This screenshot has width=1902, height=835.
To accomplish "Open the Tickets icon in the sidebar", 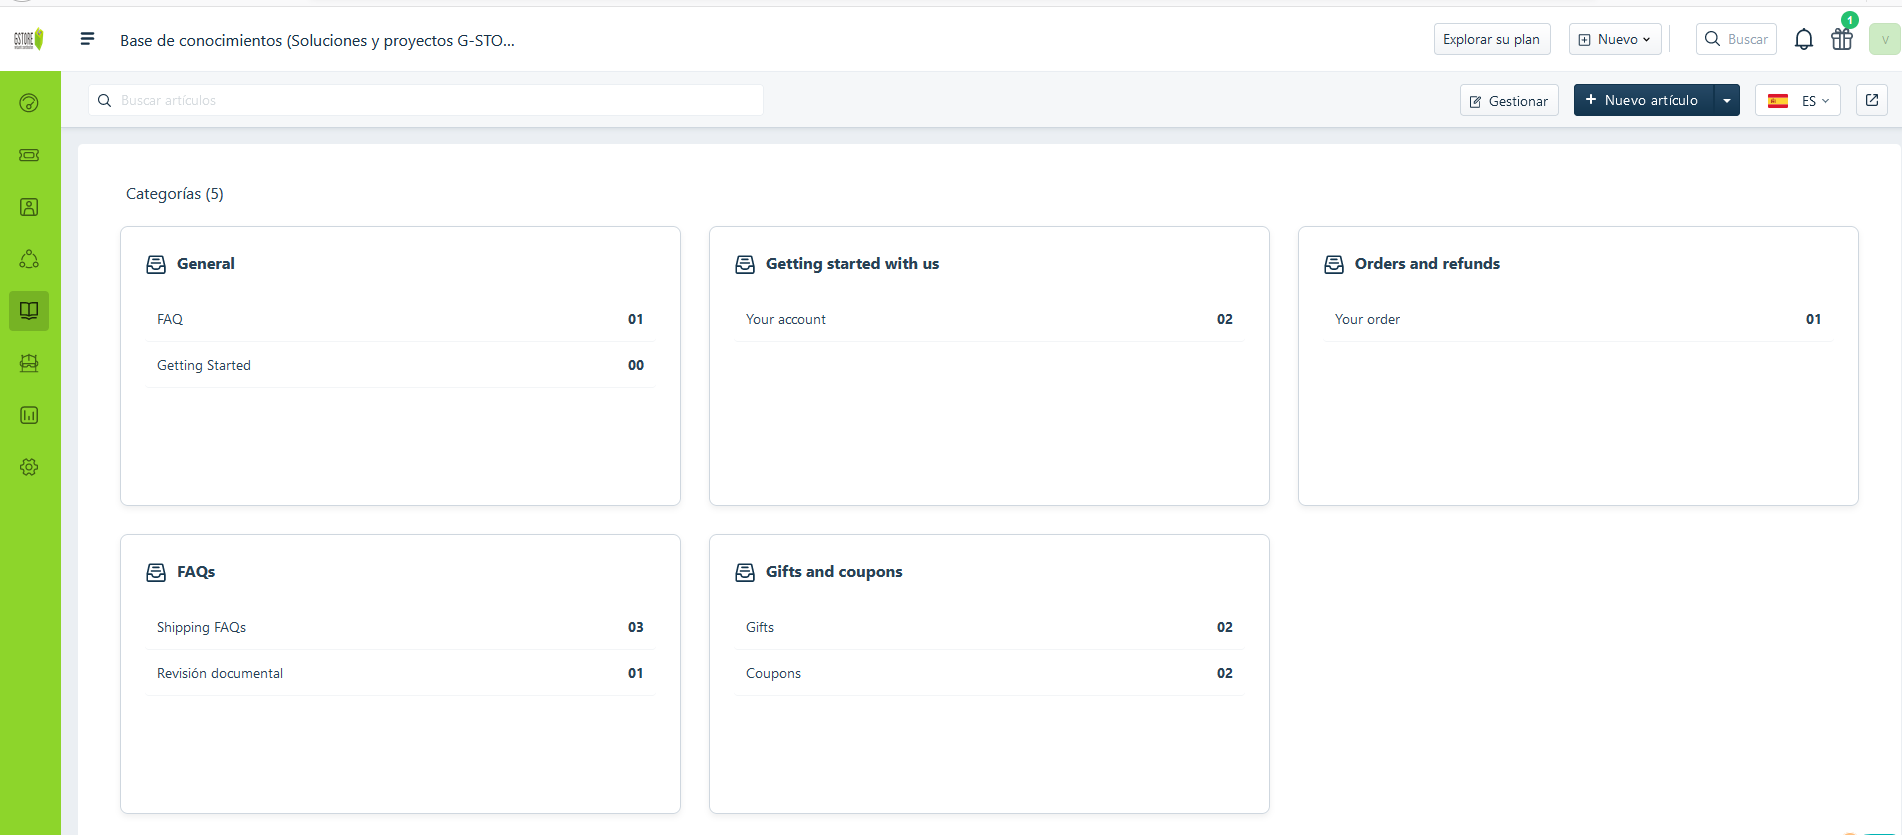I will point(29,155).
